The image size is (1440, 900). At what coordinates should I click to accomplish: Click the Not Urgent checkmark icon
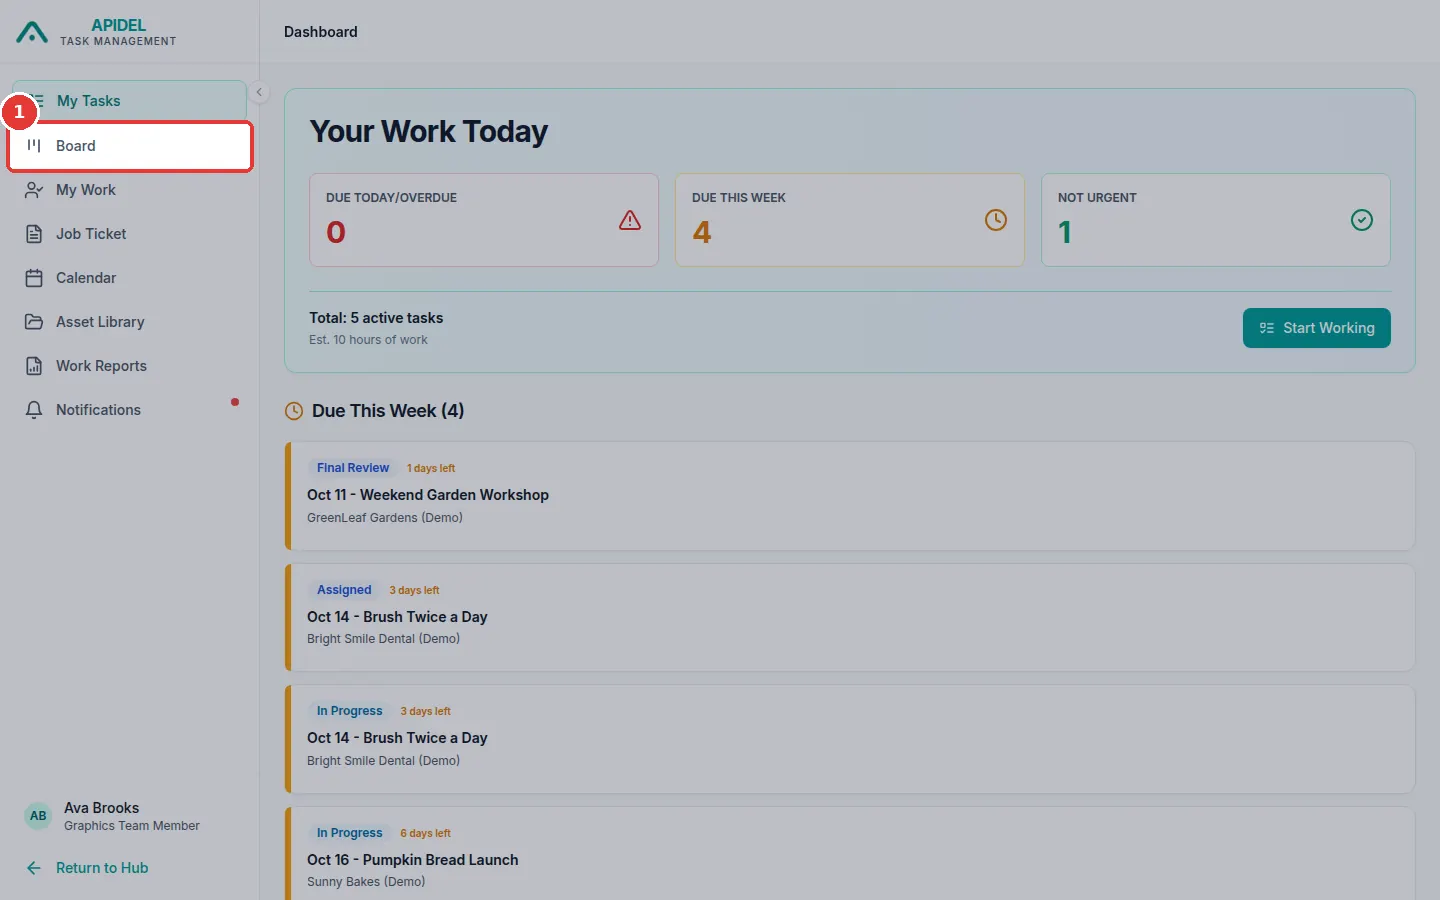[1362, 220]
